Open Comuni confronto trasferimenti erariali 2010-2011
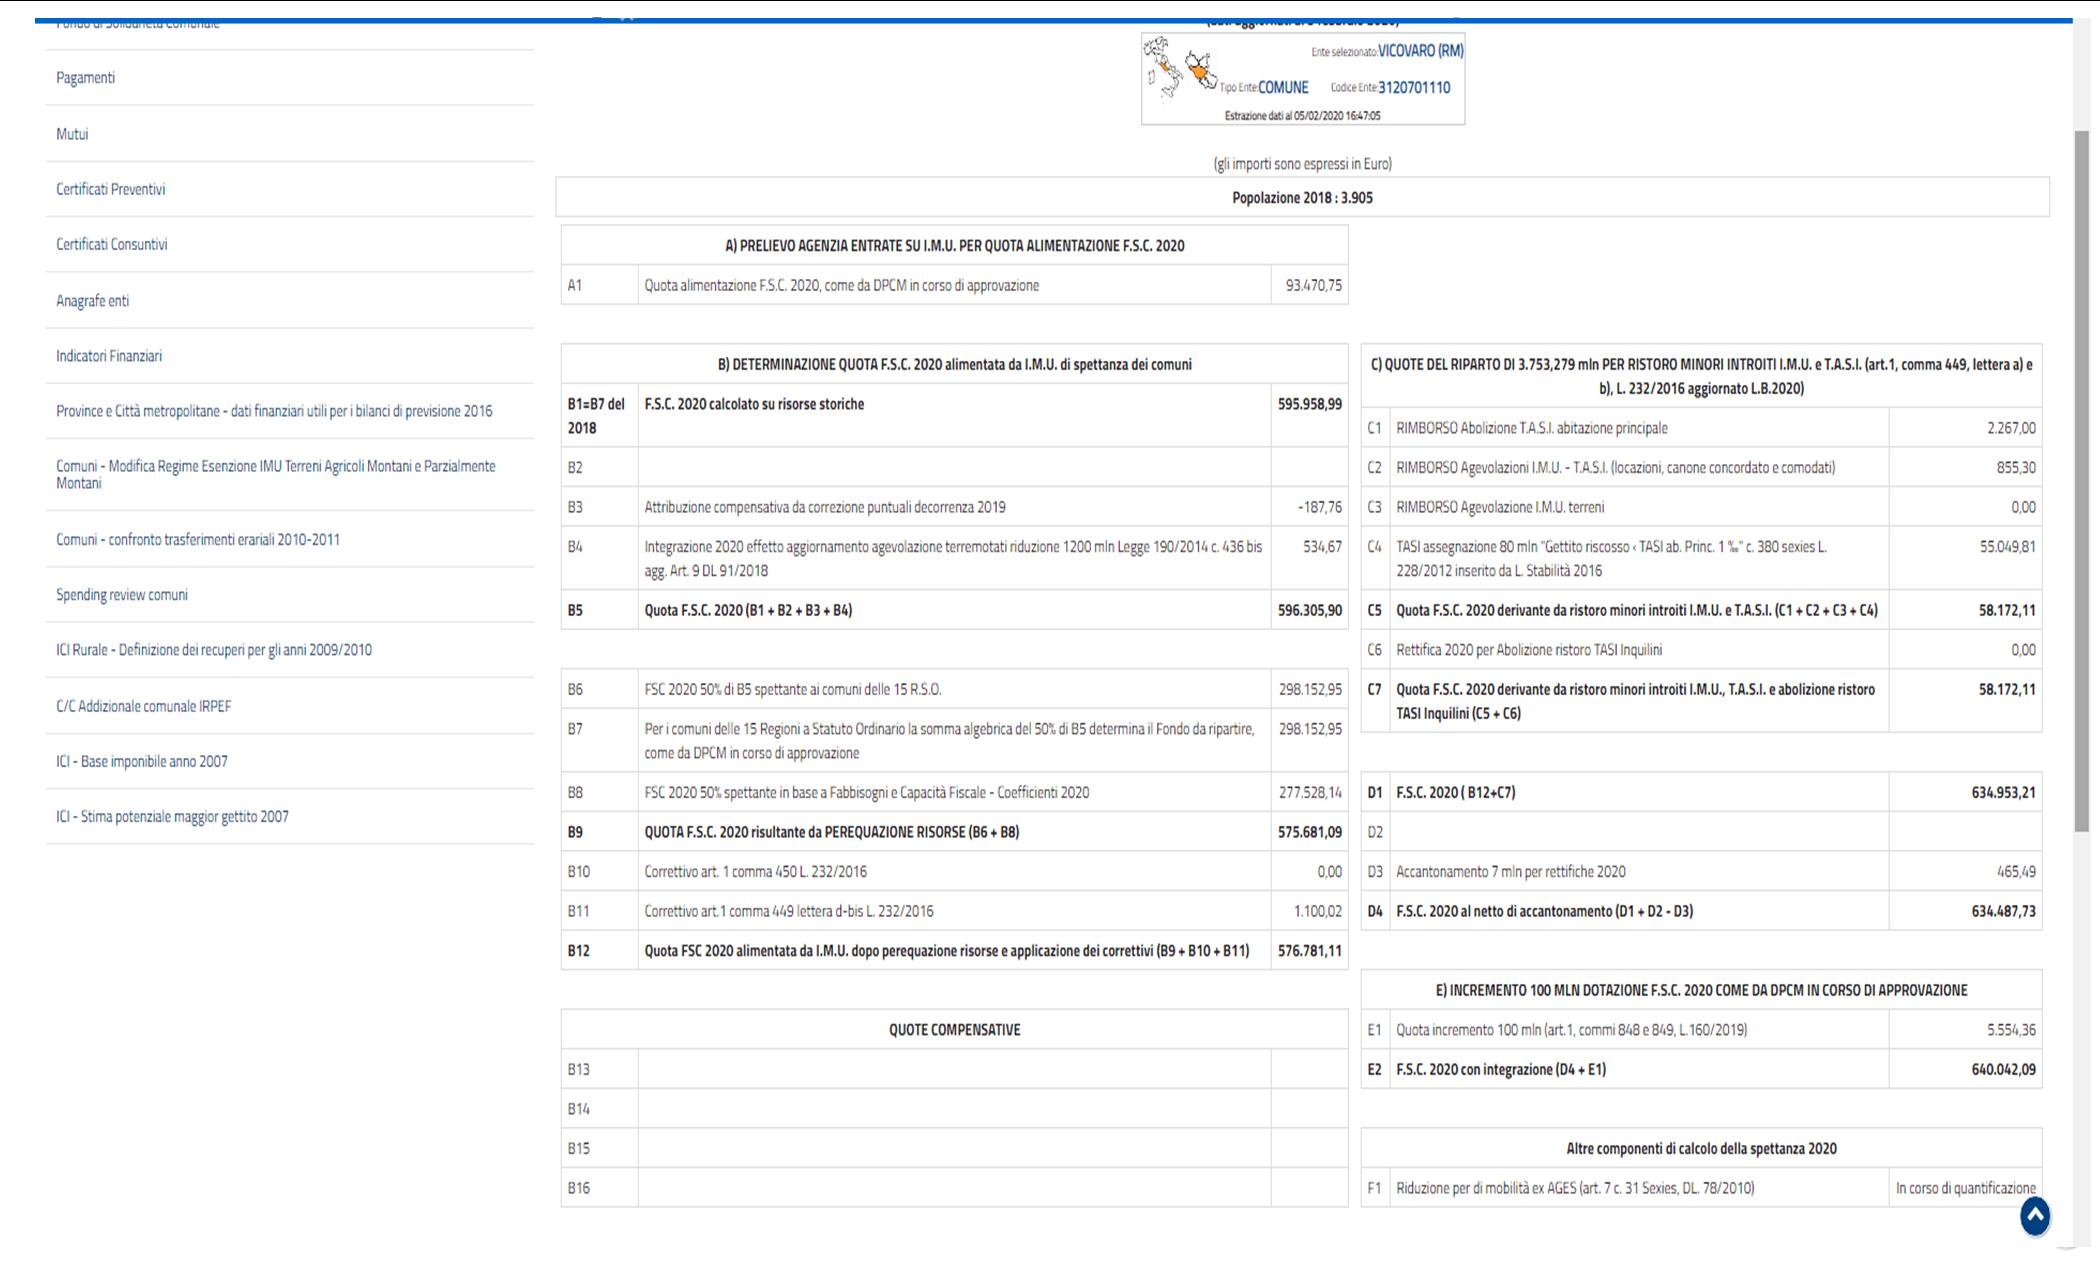Image resolution: width=2100 pixels, height=1275 pixels. [198, 539]
